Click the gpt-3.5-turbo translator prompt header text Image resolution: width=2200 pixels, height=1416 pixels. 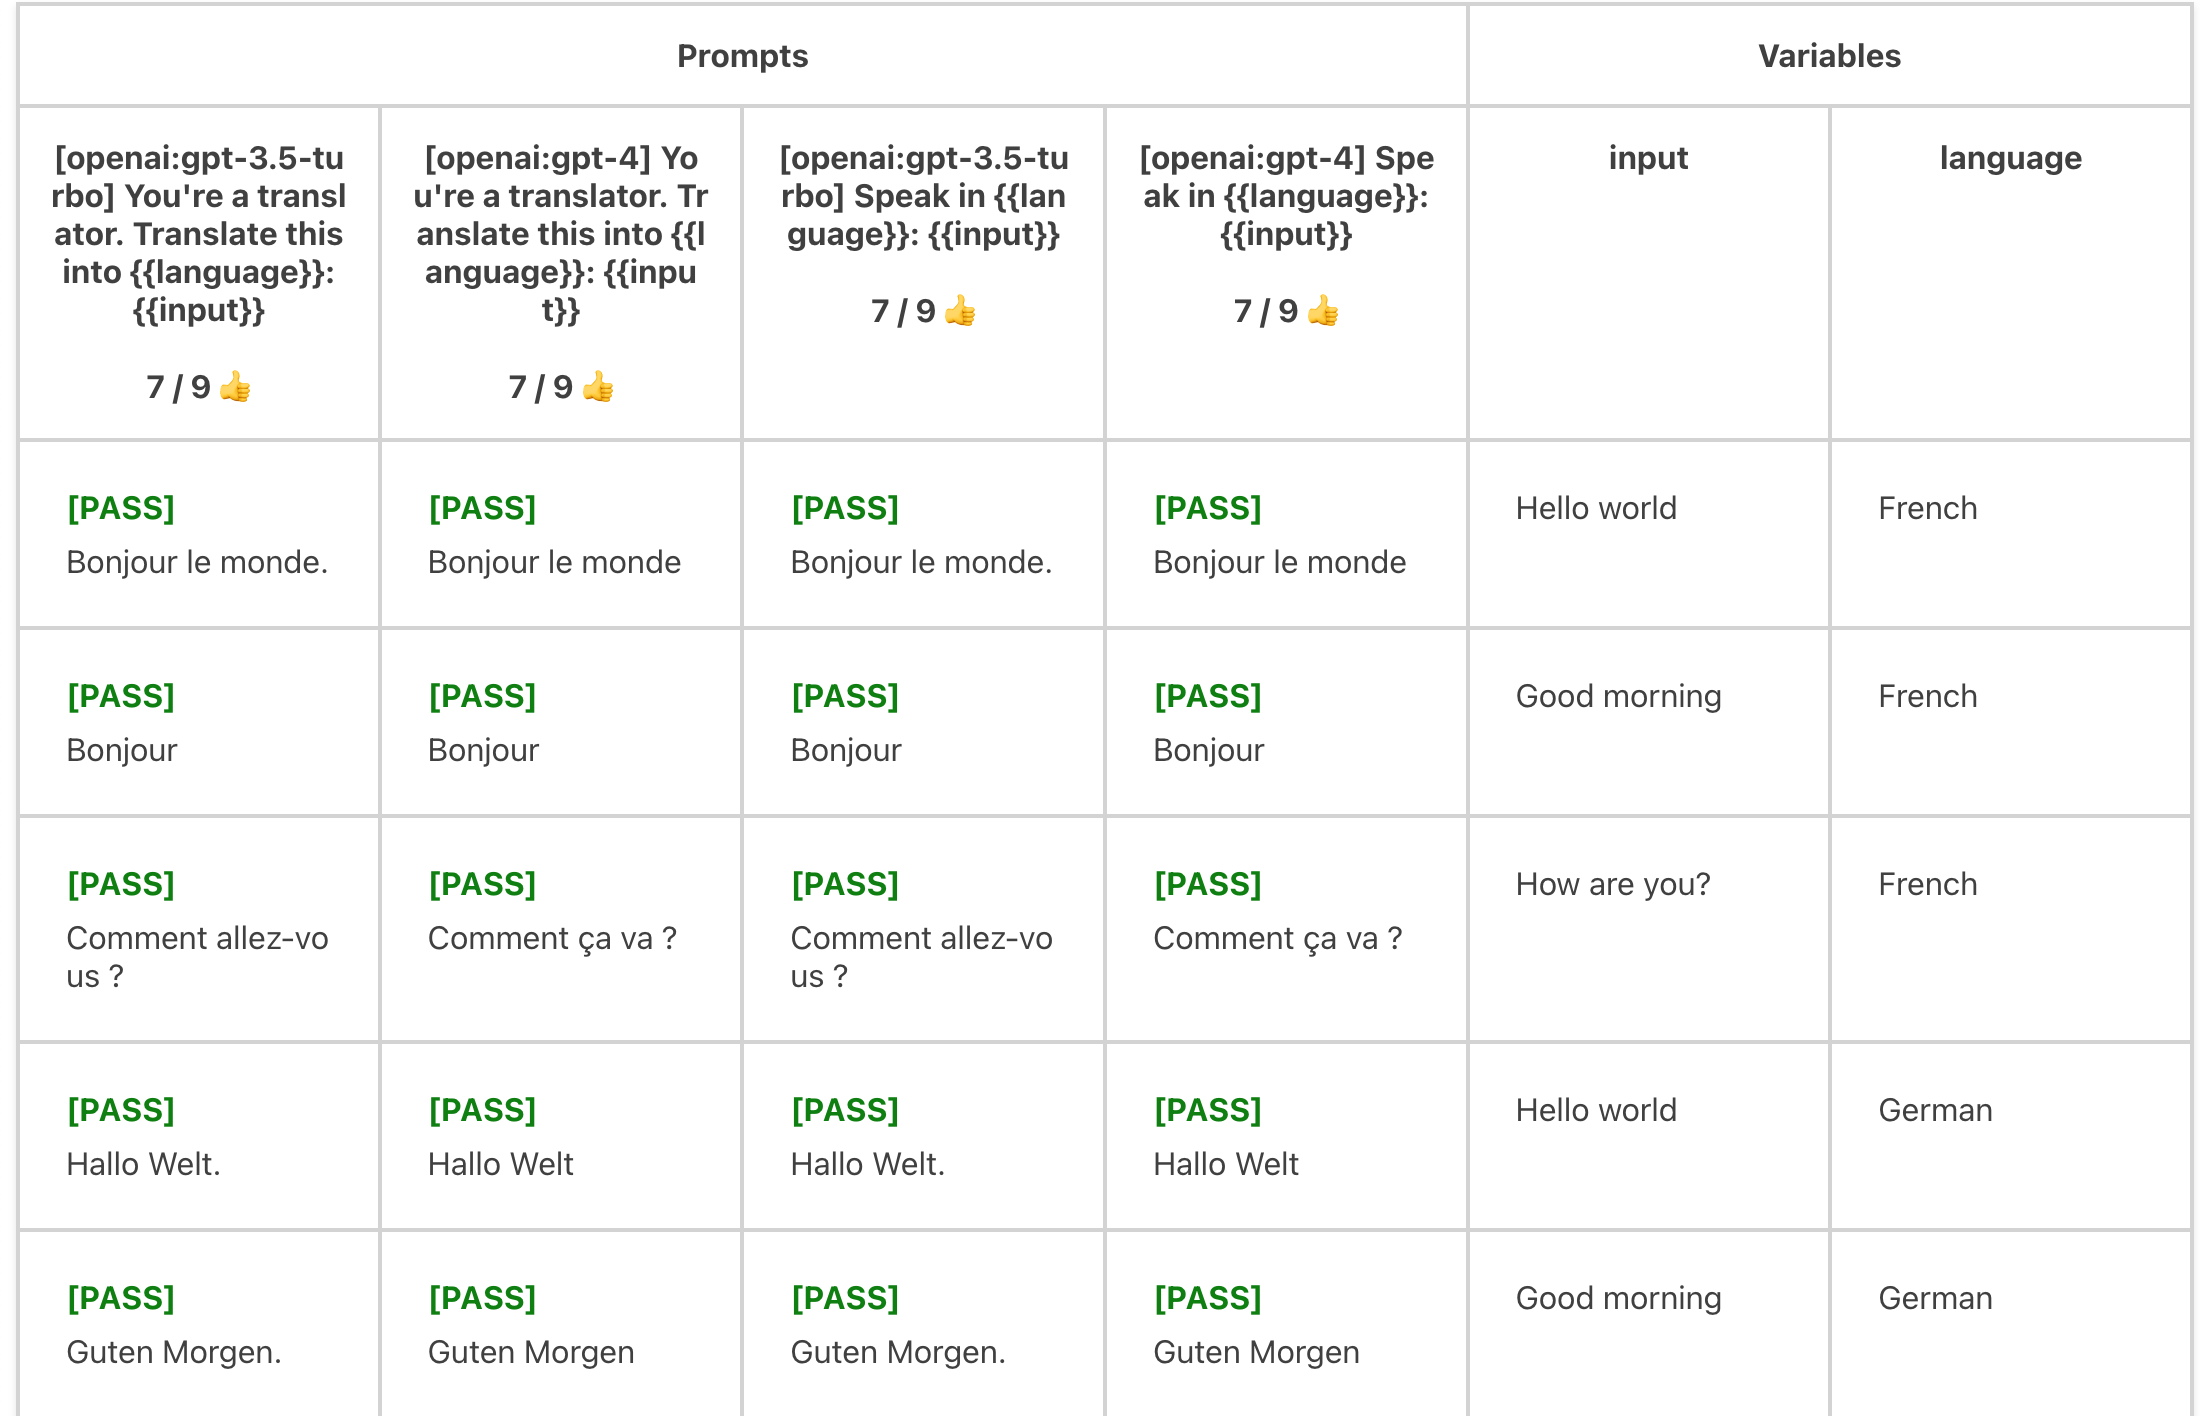[x=199, y=234]
